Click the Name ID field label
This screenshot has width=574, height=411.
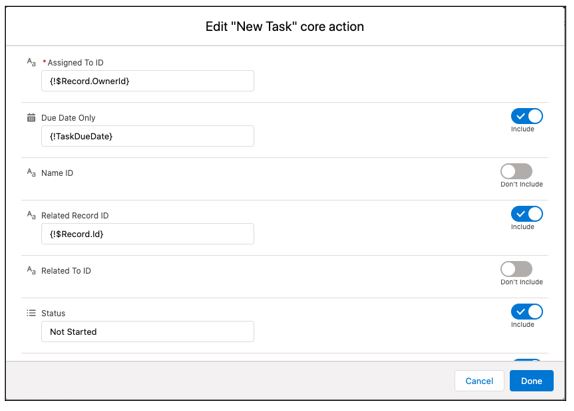click(57, 173)
